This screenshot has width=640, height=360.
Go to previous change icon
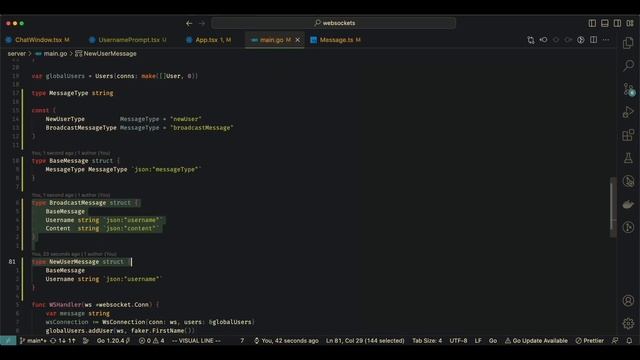[x=543, y=40]
